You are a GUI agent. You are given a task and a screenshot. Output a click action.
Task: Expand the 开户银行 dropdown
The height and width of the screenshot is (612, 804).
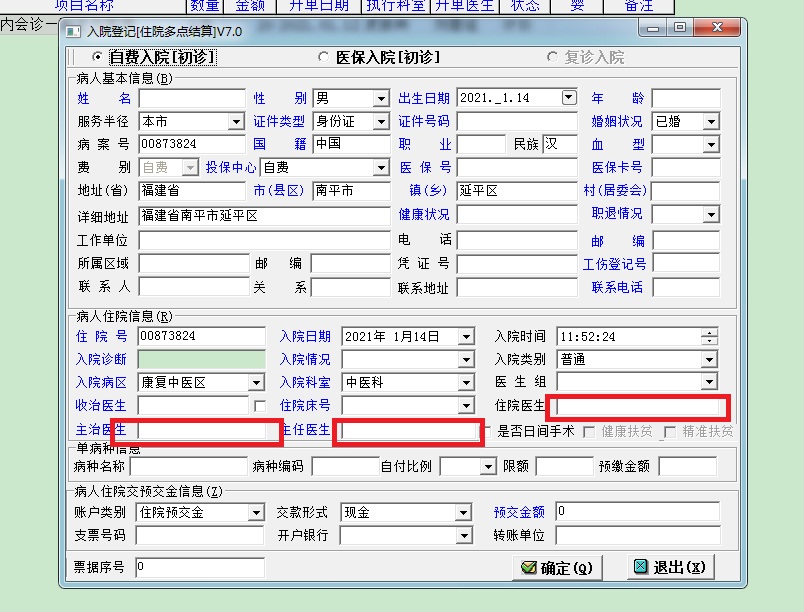tap(464, 536)
